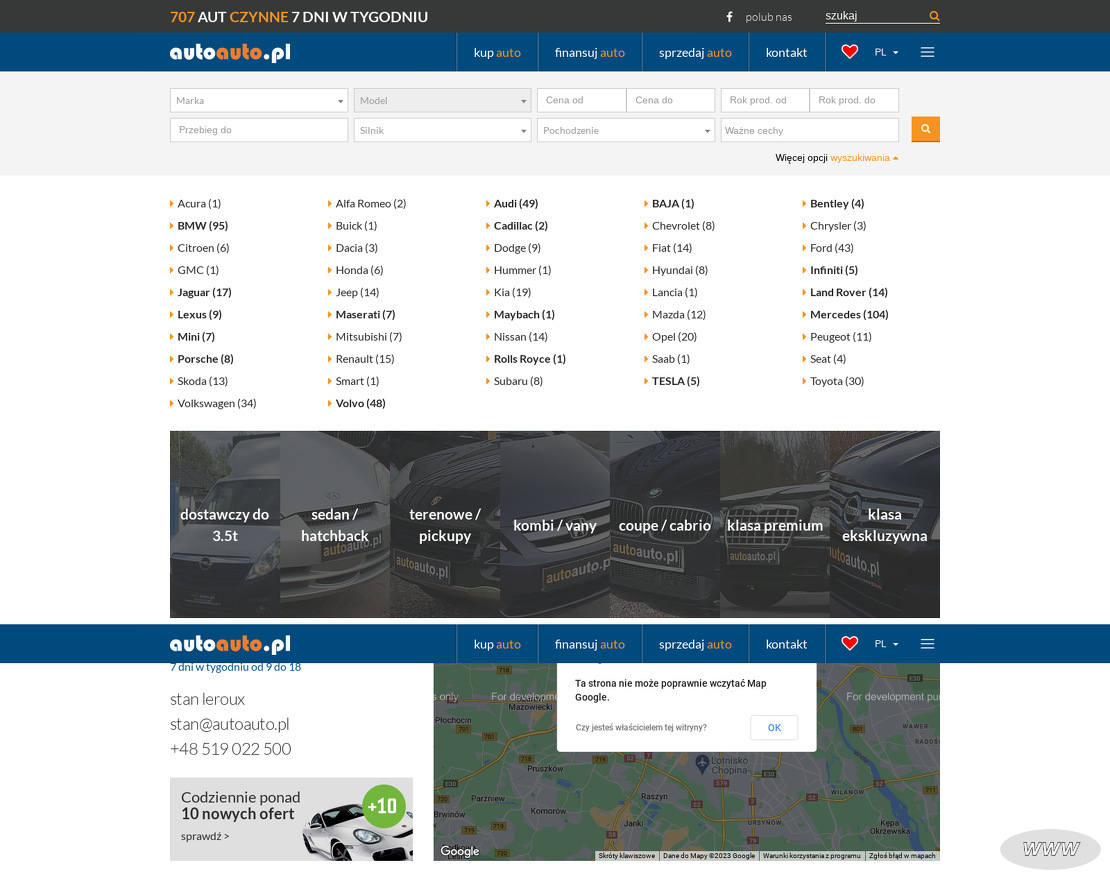This screenshot has height=879, width=1110.
Task: Click the red heart favorites icon in top navigation
Action: click(x=849, y=52)
